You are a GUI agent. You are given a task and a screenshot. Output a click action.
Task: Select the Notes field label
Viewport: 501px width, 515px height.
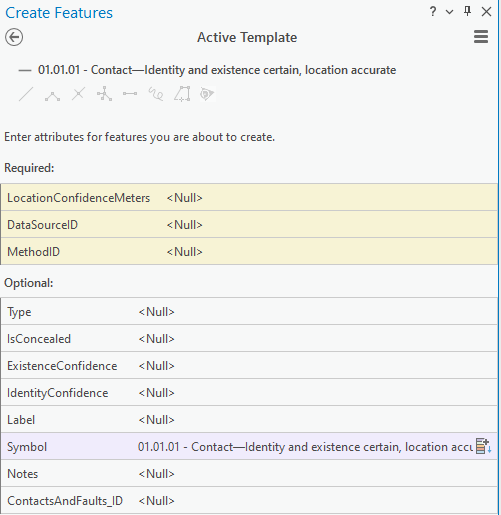(x=23, y=474)
